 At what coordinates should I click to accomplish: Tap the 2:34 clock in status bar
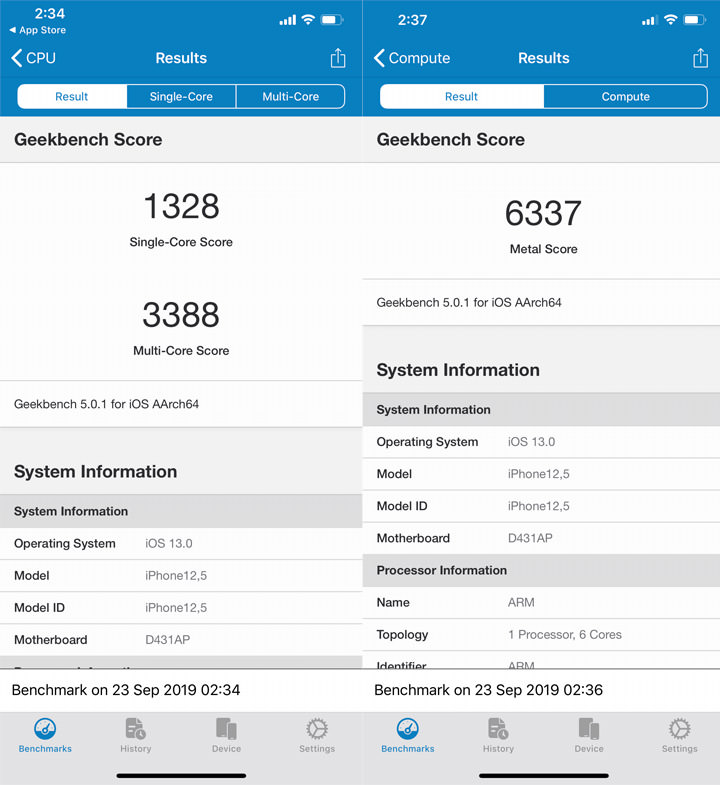[50, 13]
